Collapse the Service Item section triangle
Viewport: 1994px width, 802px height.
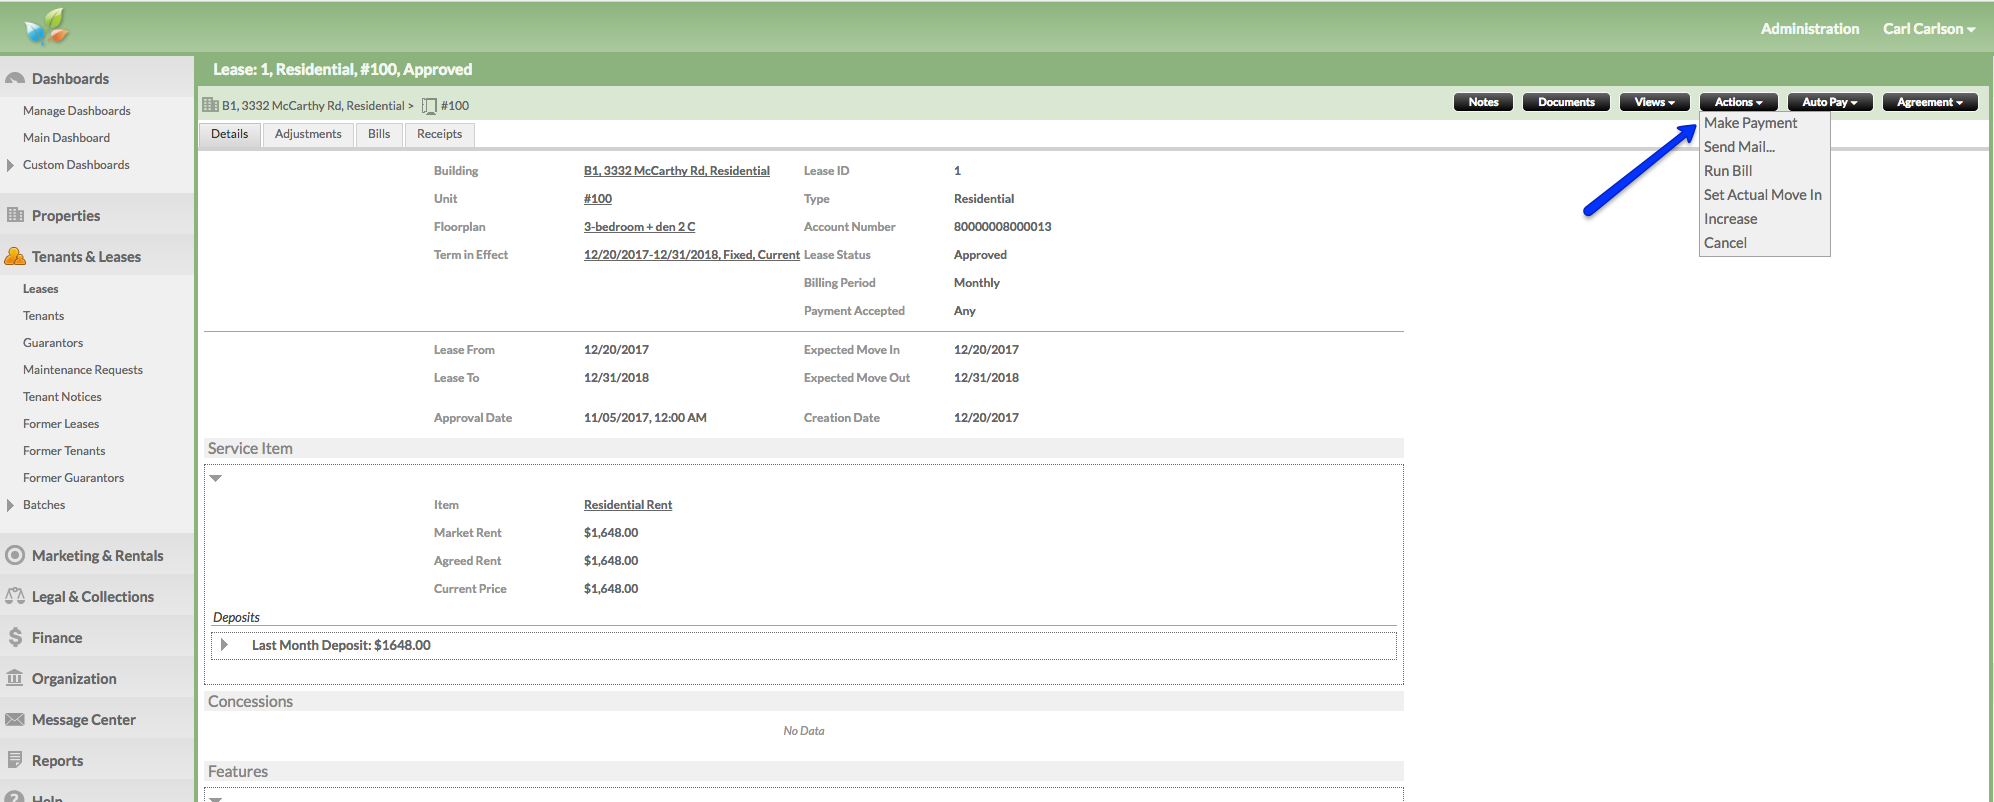point(215,478)
